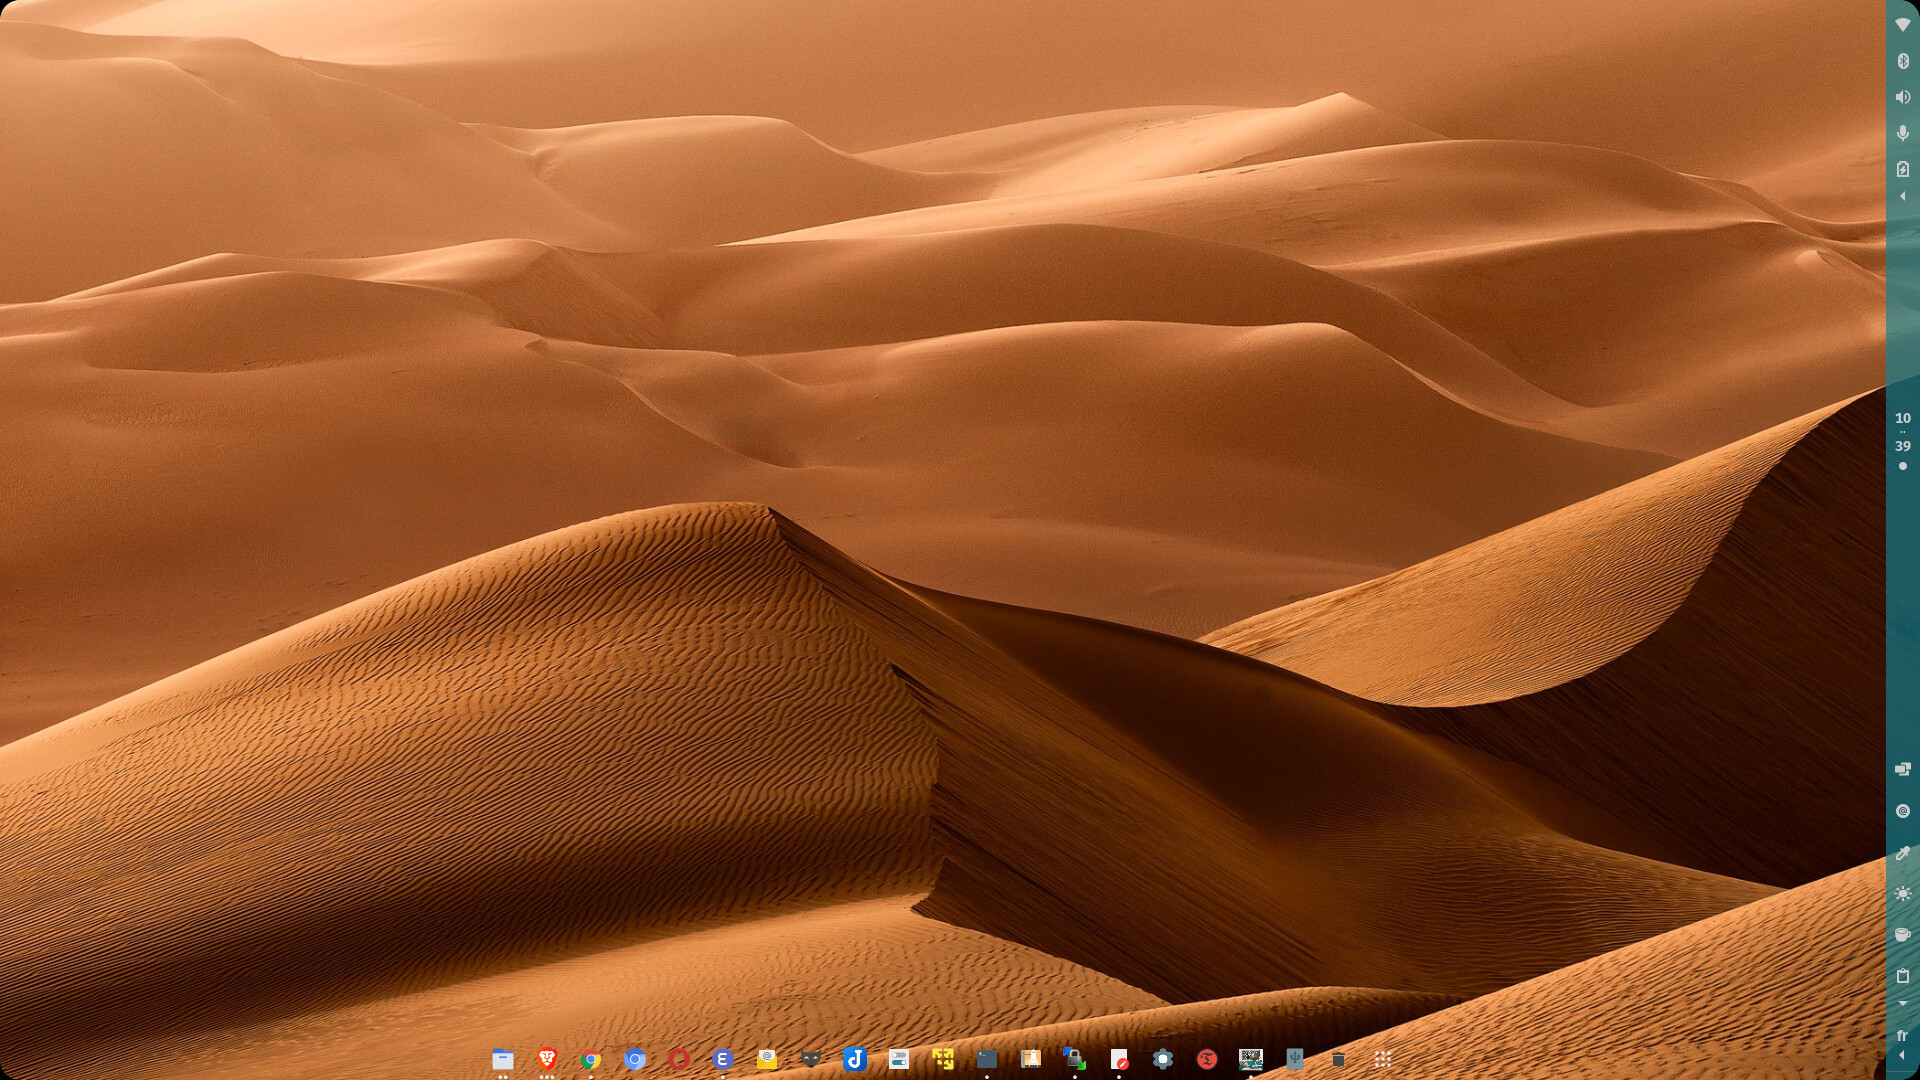Launch Brave browser from the dock

[x=547, y=1059]
